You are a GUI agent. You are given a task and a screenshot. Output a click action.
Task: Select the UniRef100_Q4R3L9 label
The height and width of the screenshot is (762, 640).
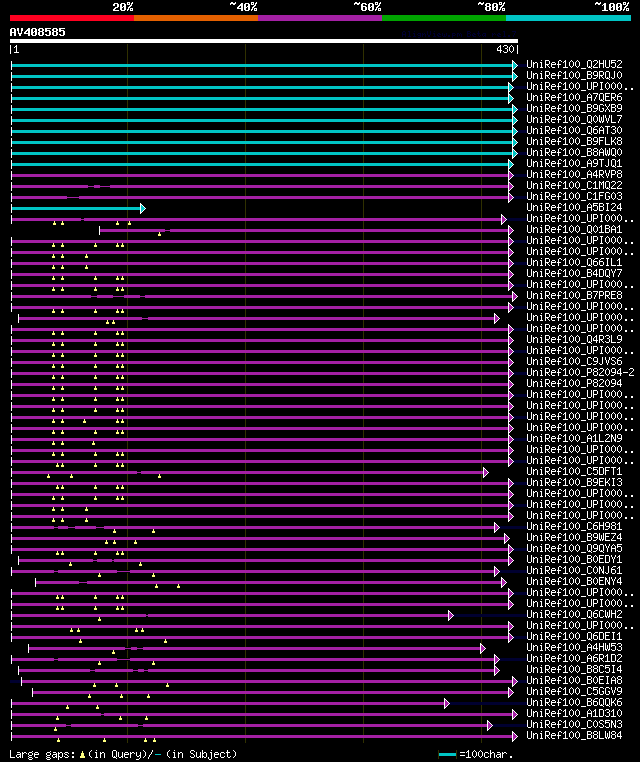coord(574,340)
